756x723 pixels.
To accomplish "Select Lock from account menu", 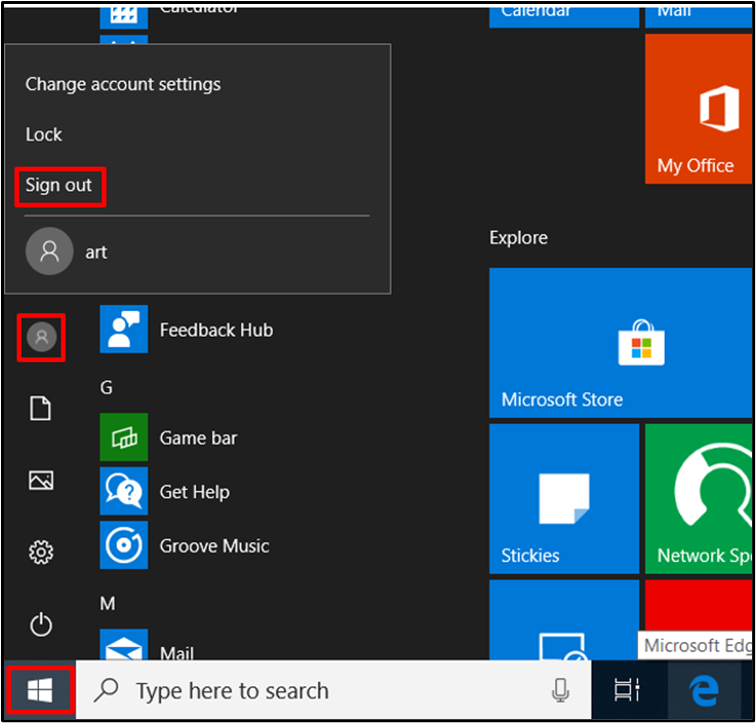I will [44, 134].
